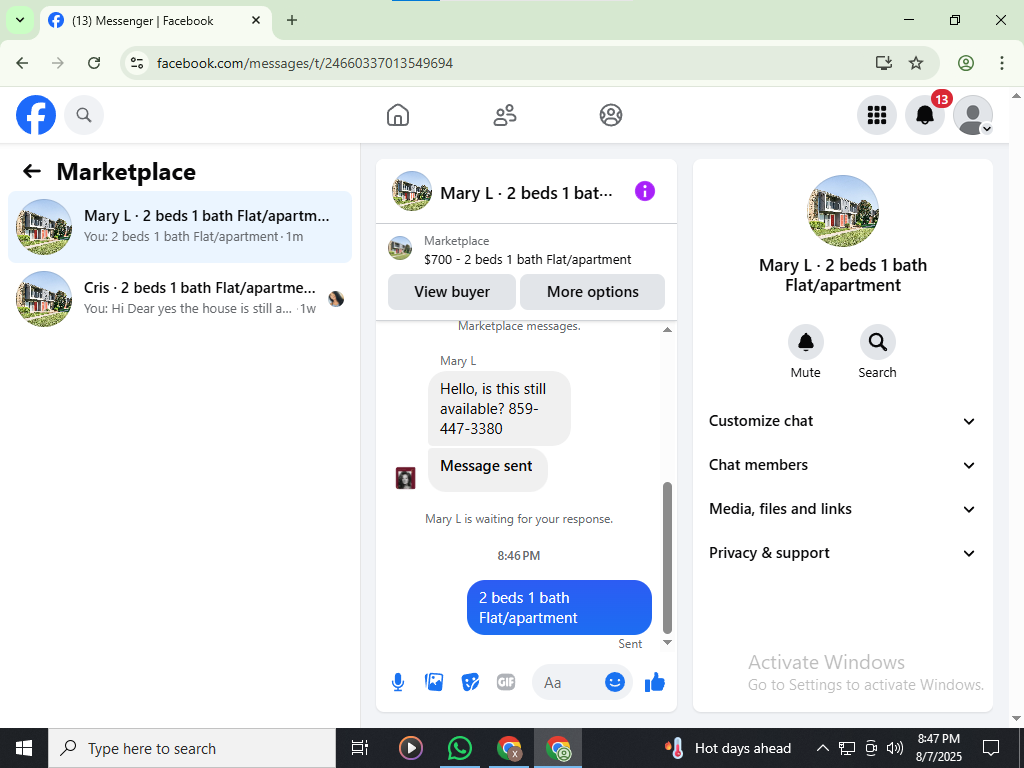
Task: Bookmark this page with star icon
Action: (x=916, y=63)
